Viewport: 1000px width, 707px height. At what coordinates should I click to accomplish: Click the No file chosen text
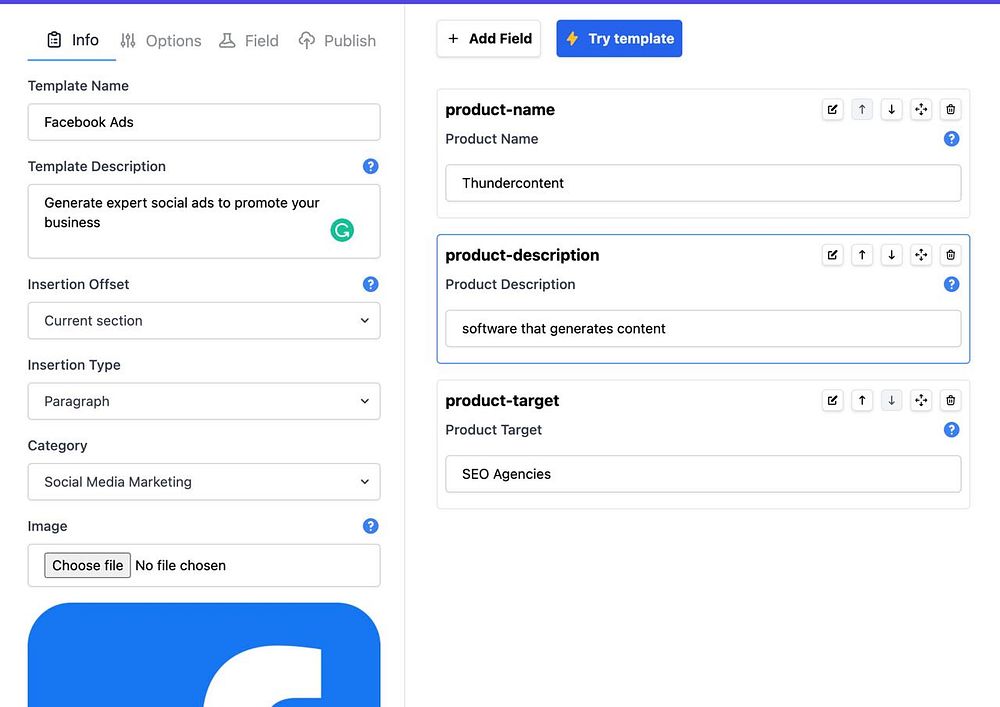point(180,565)
